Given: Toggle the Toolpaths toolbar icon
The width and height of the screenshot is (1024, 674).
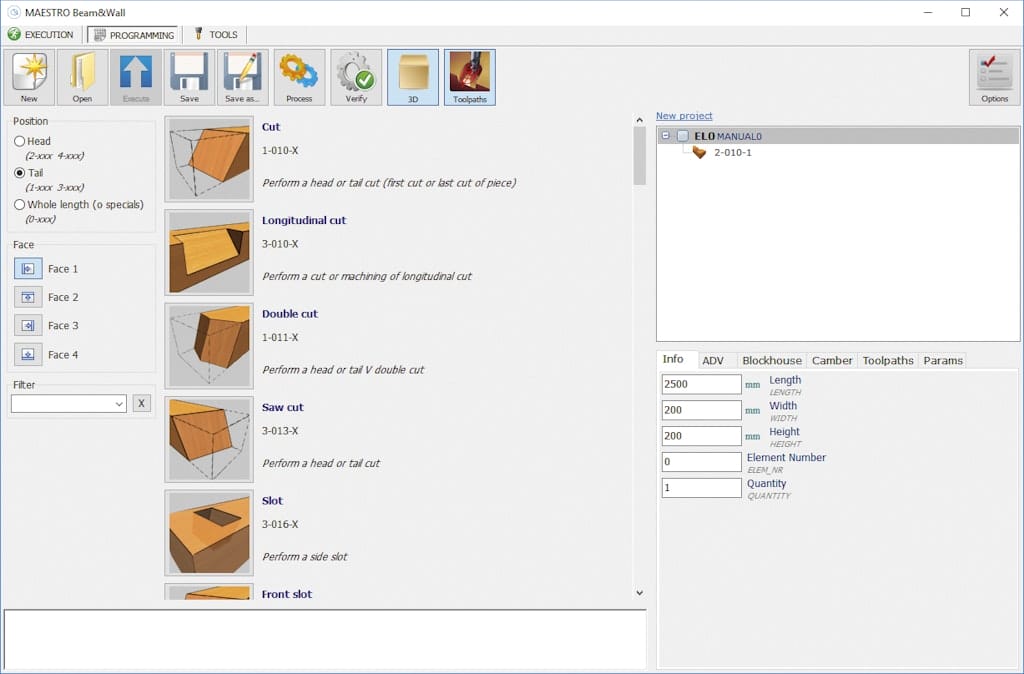Looking at the screenshot, I should pyautogui.click(x=469, y=77).
